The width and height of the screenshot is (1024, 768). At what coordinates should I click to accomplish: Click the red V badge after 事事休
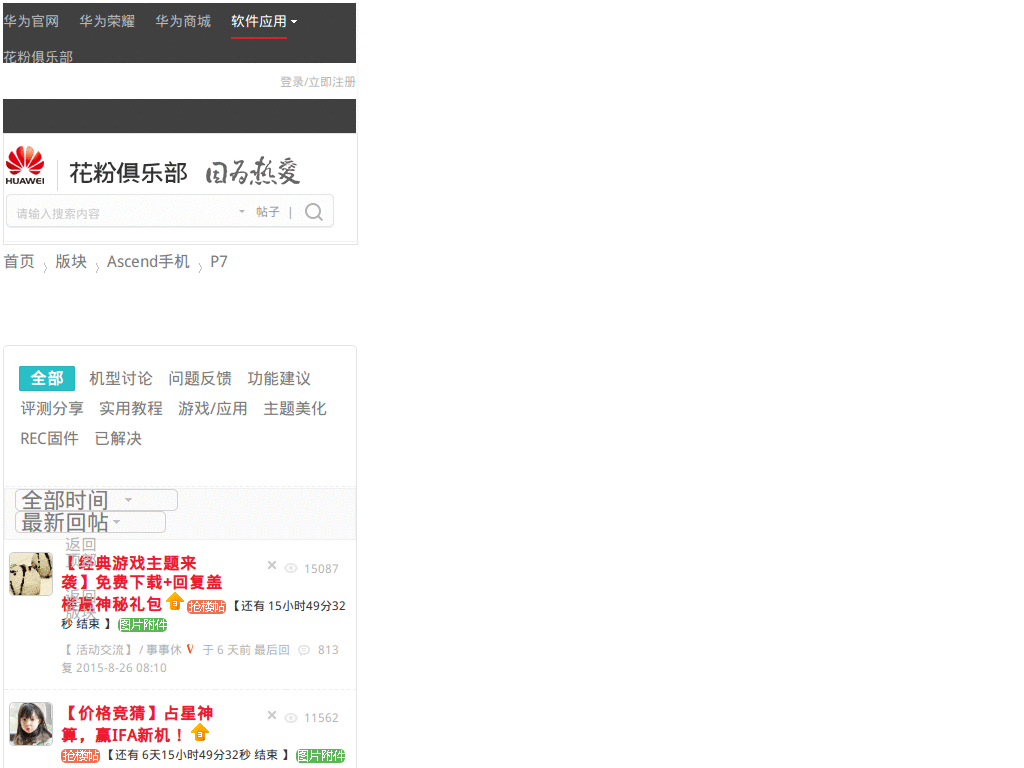(x=190, y=648)
